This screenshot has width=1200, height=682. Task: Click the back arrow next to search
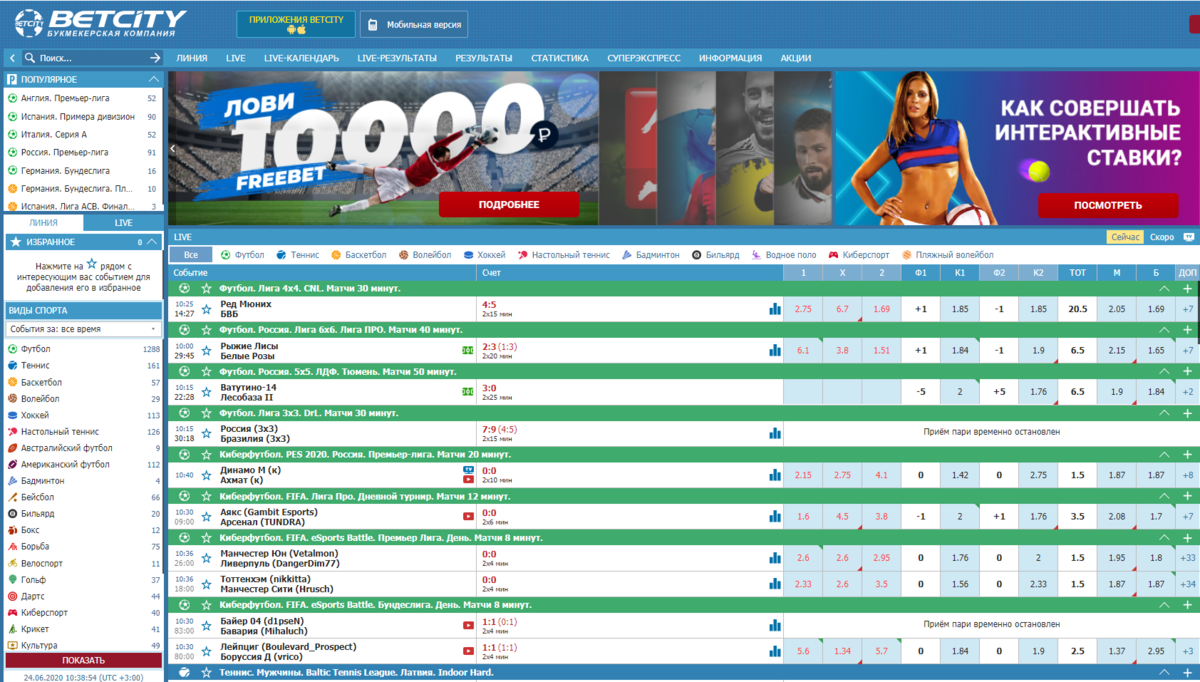(13, 59)
